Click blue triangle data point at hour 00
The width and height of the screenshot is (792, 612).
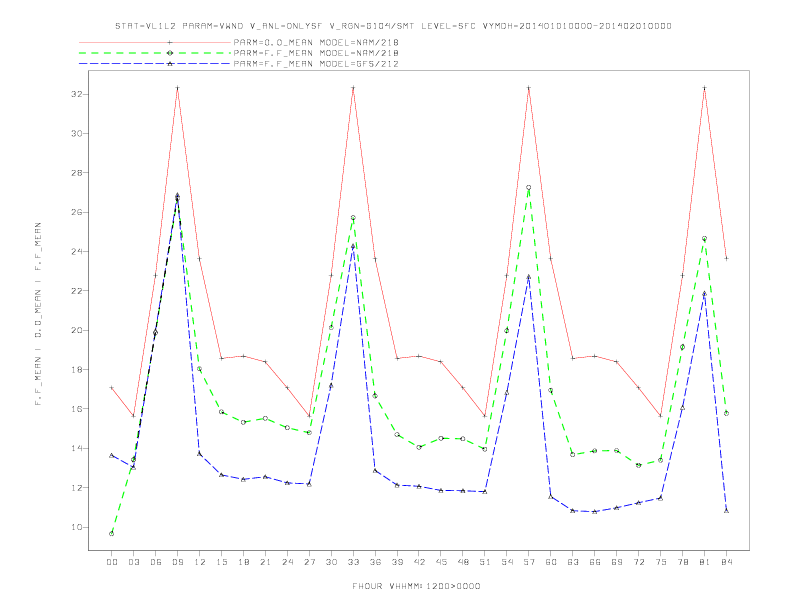pos(112,455)
